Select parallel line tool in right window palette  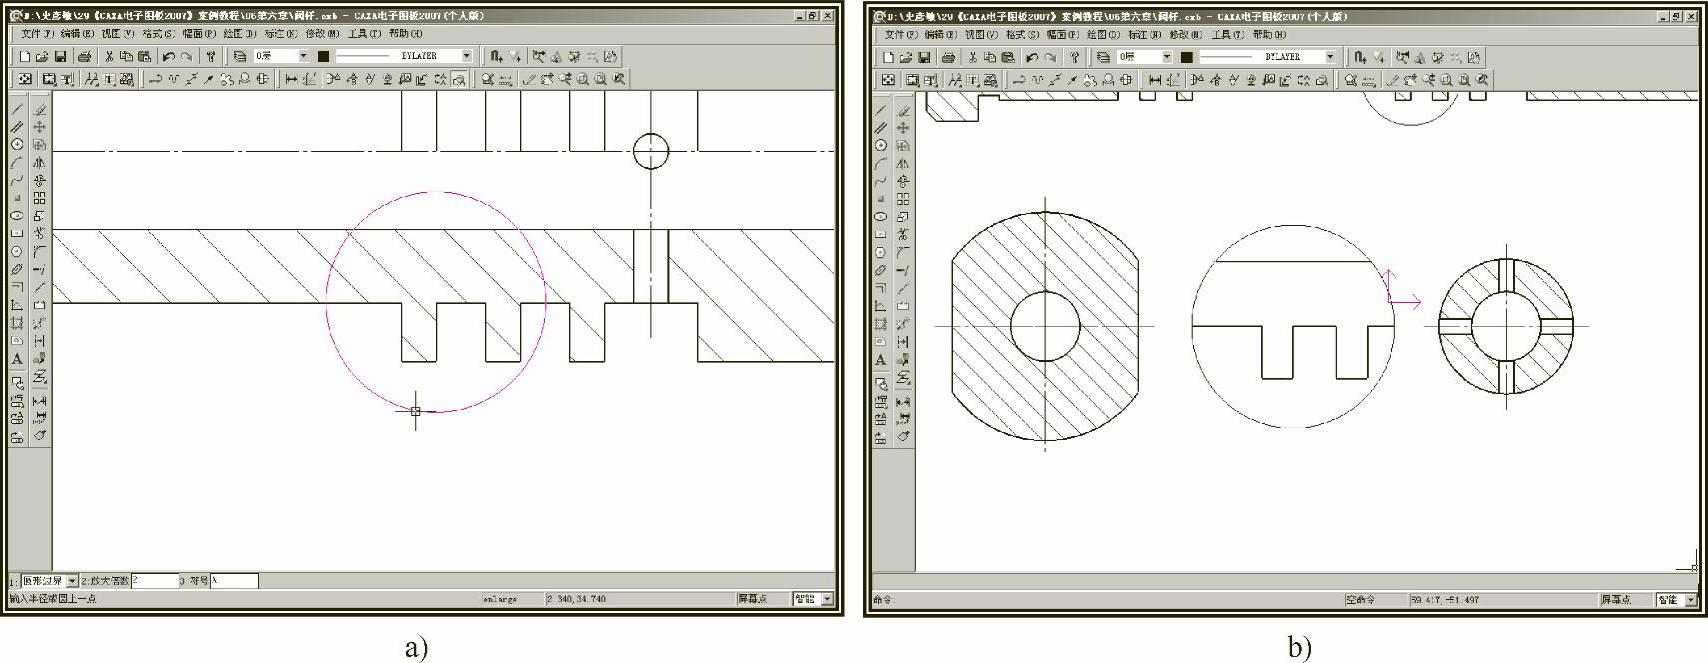(x=881, y=128)
